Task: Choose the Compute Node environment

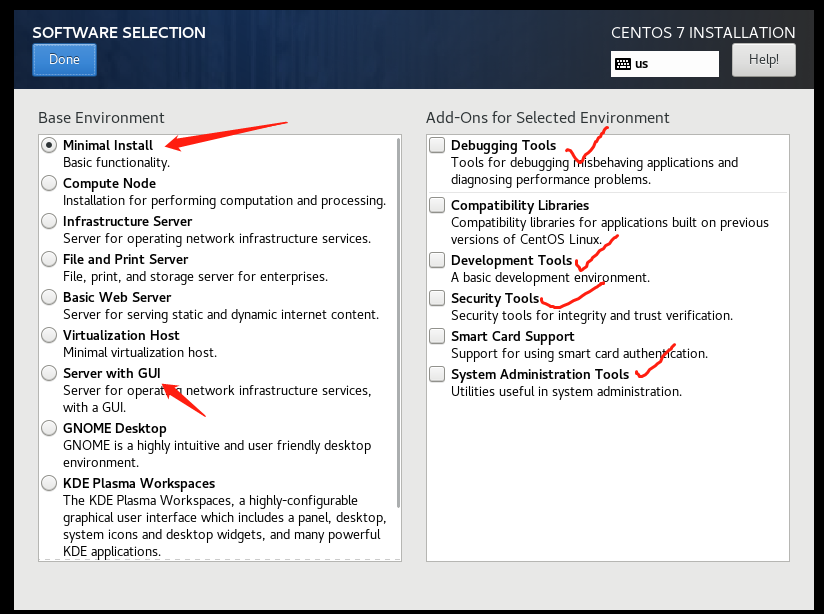Action: pyautogui.click(x=49, y=183)
